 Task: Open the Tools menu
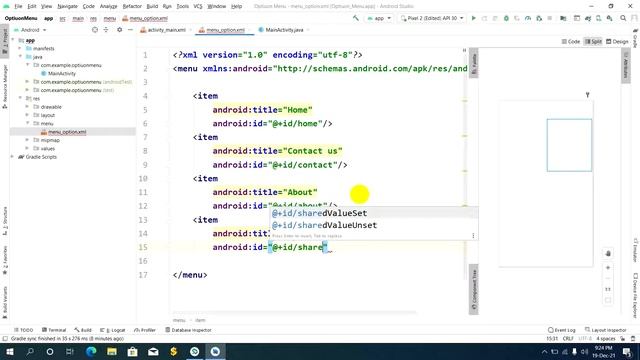(x=182, y=7)
